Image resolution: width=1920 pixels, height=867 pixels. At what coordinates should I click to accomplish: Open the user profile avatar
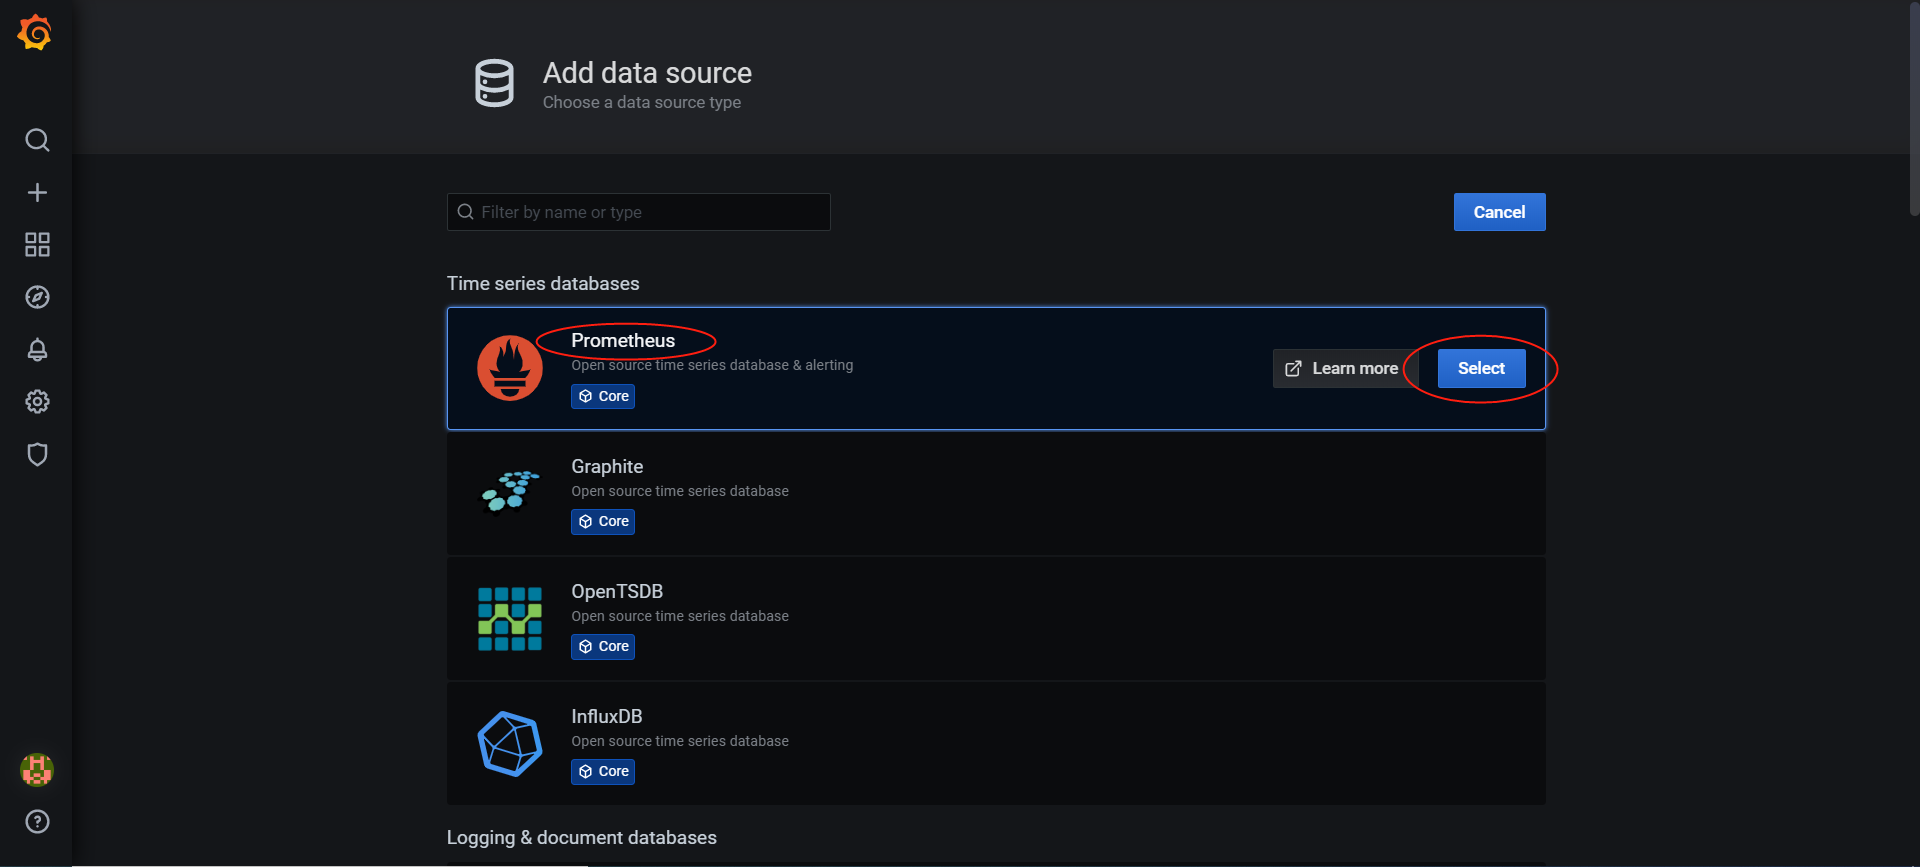[37, 770]
